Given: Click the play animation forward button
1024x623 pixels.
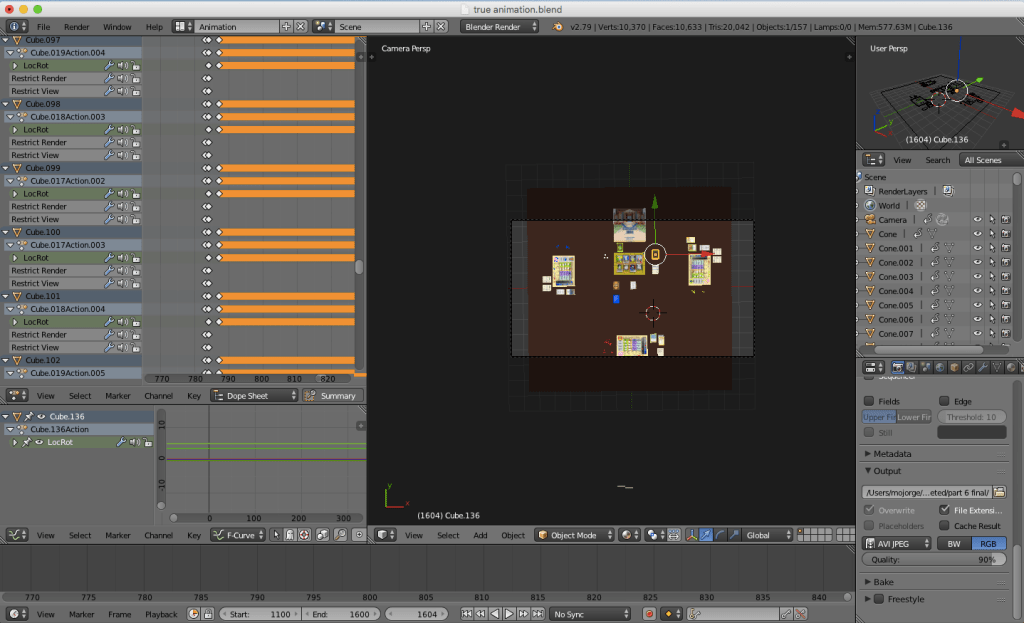Looking at the screenshot, I should click(509, 614).
